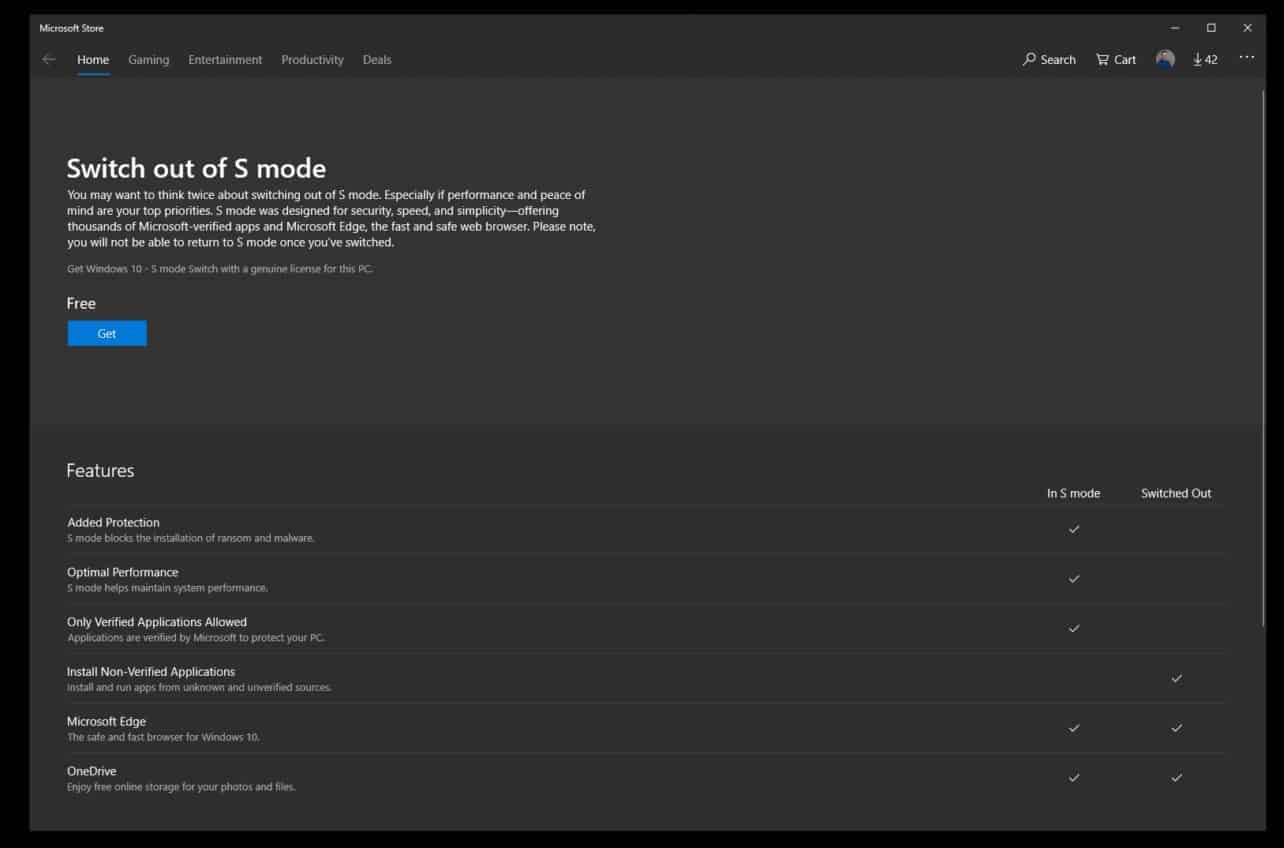Select the Optimal Performance feature title
This screenshot has width=1284, height=848.
pos(122,572)
